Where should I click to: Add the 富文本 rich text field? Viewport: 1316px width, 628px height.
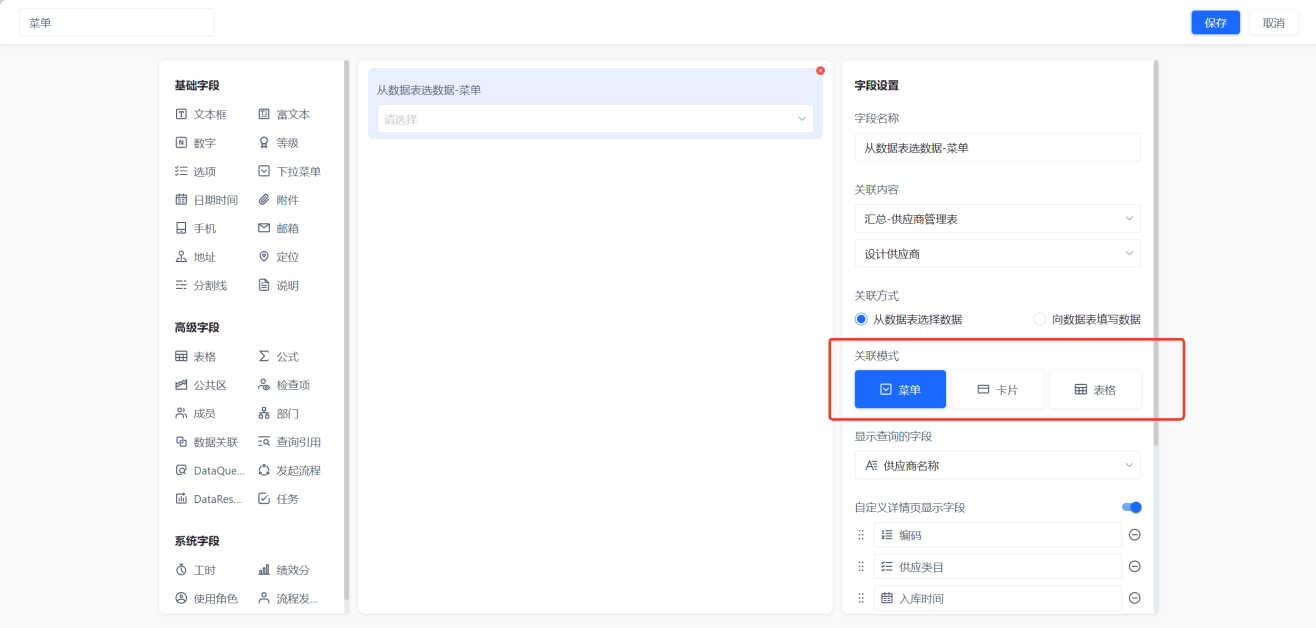[x=284, y=114]
